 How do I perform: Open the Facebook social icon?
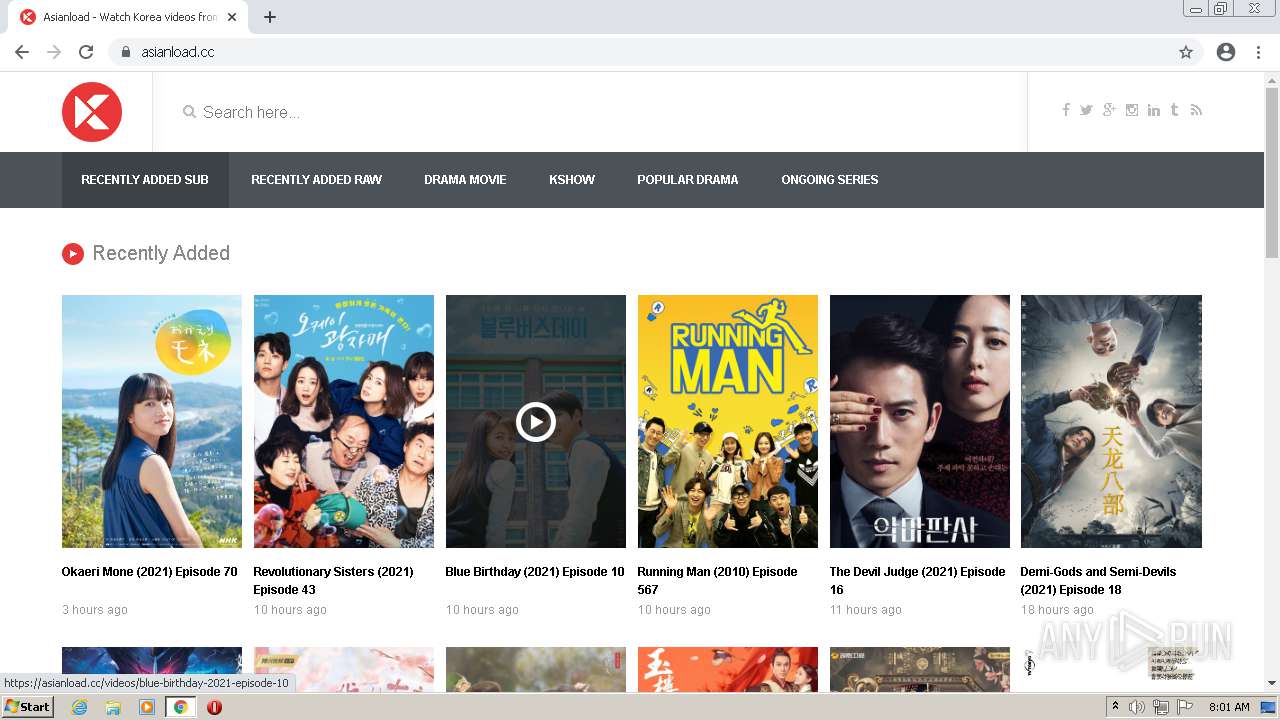[x=1066, y=110]
